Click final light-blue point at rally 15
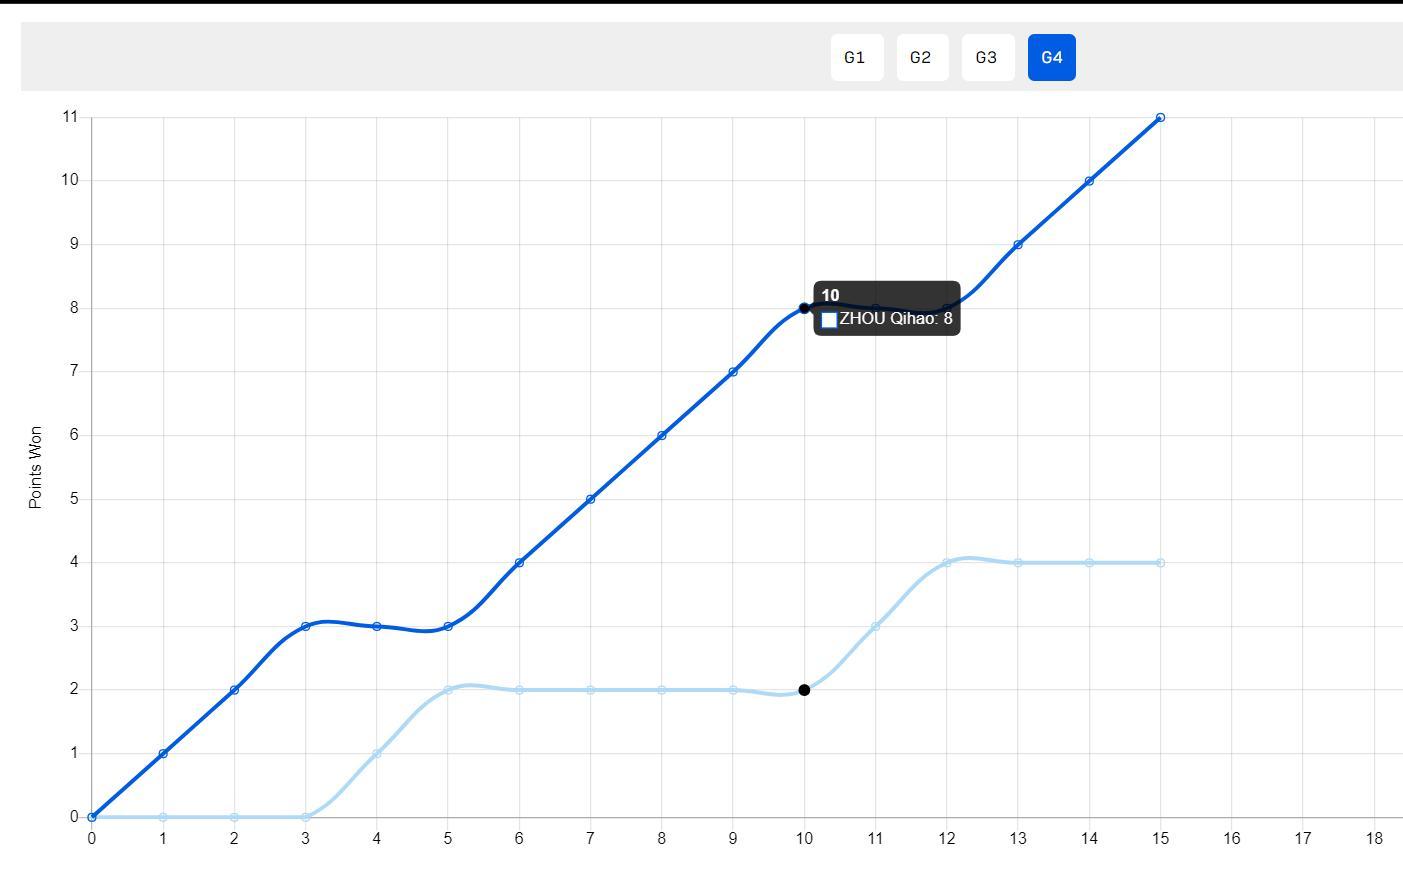Image resolution: width=1403 pixels, height=870 pixels. (x=1160, y=563)
